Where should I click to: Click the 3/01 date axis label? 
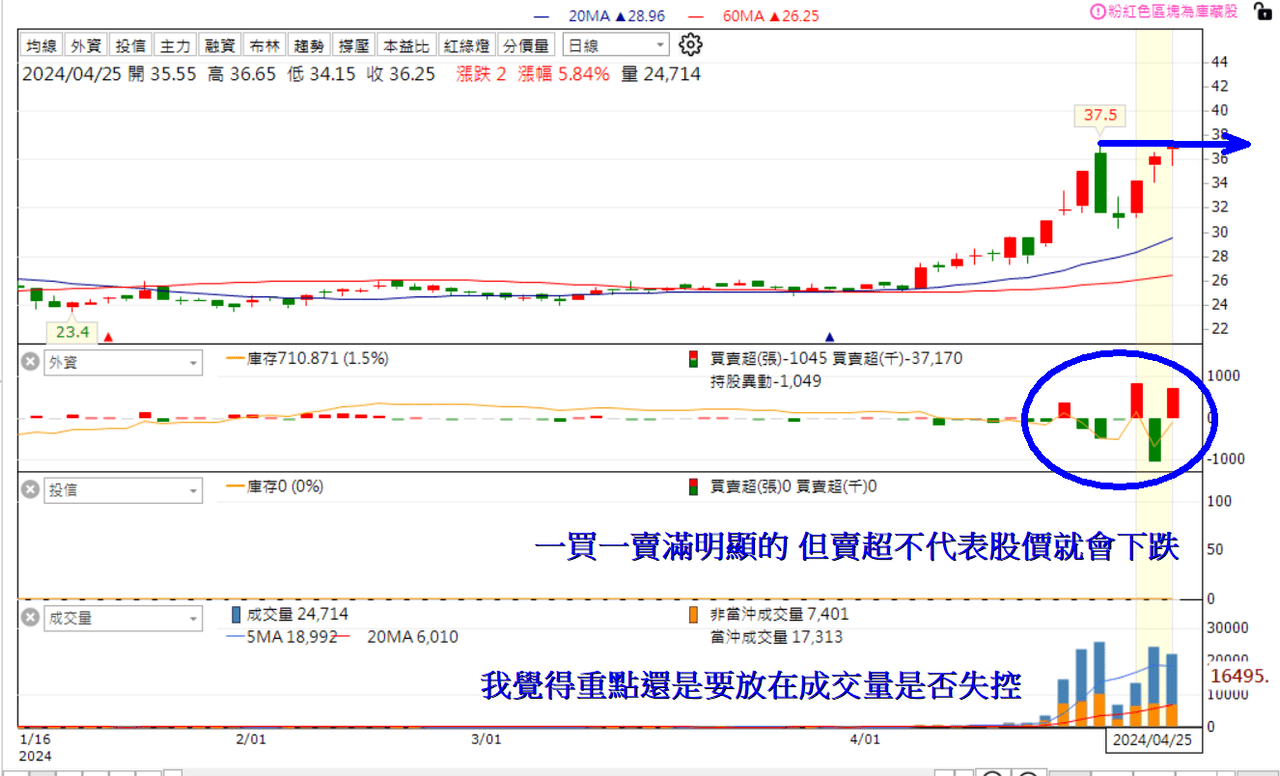pyautogui.click(x=485, y=739)
